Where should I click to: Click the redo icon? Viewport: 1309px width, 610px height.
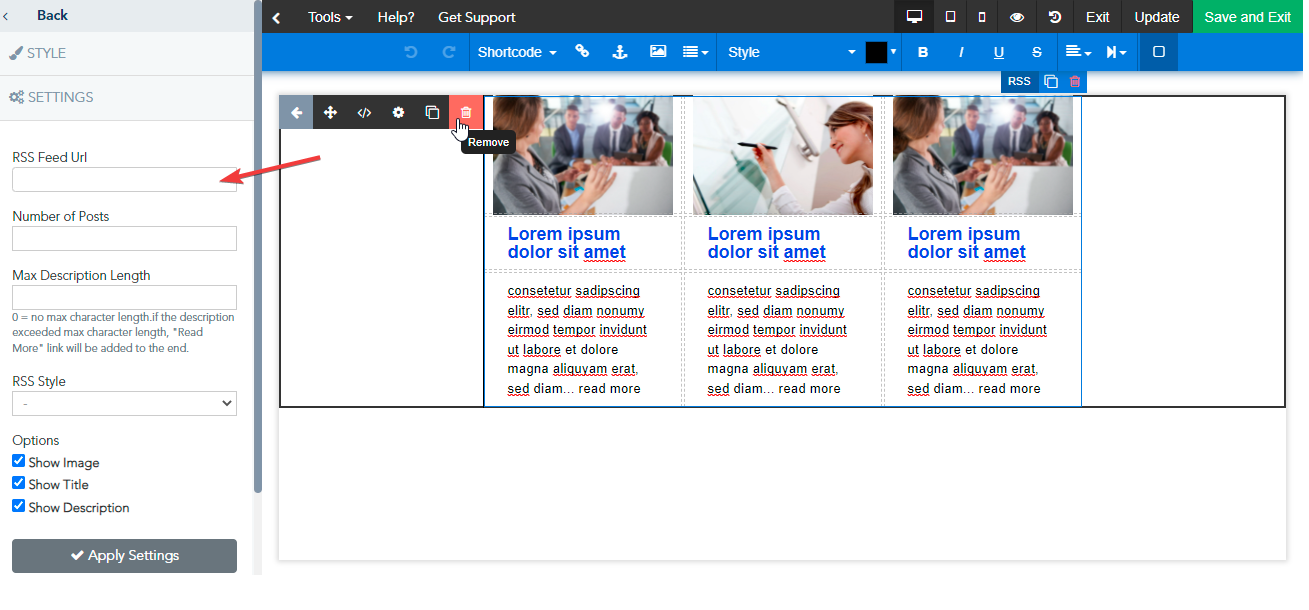[449, 52]
